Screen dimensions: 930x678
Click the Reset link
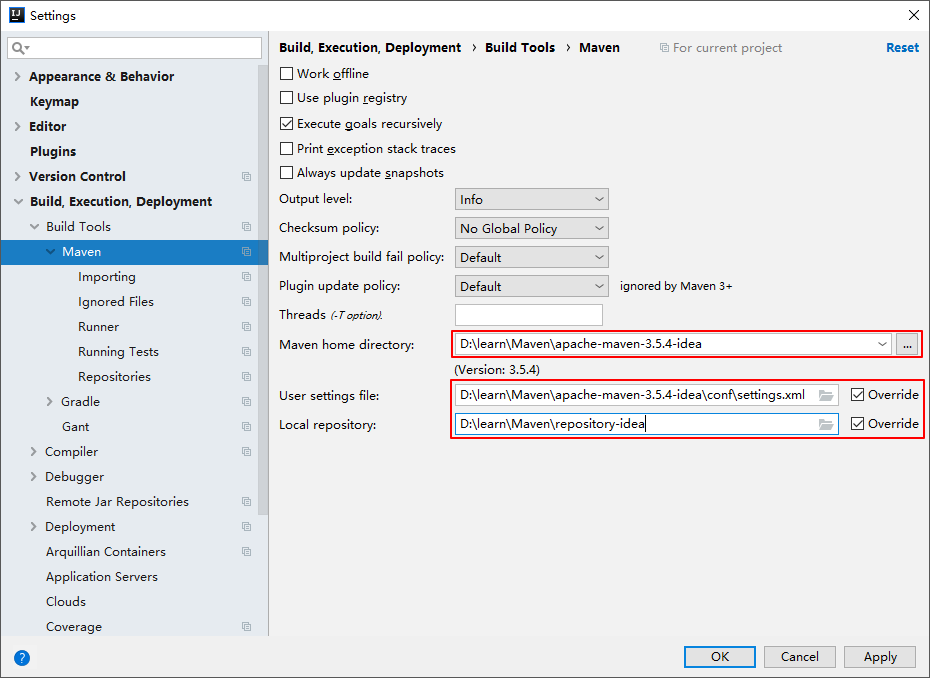902,48
